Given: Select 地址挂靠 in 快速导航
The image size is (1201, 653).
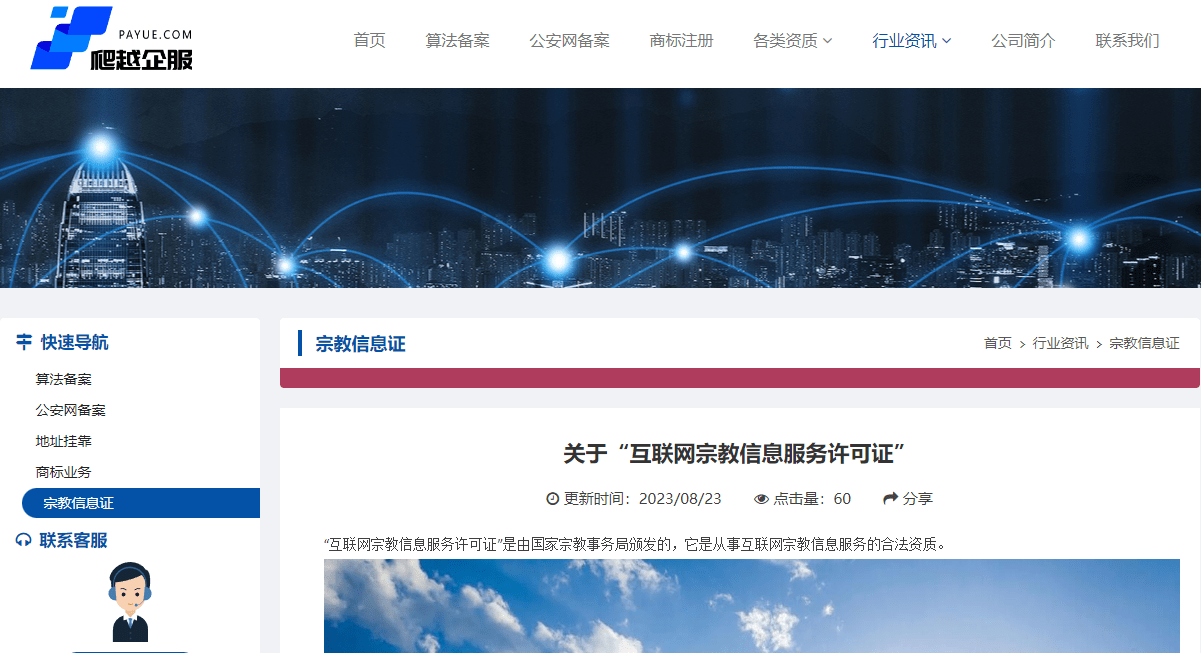Looking at the screenshot, I should 62,441.
